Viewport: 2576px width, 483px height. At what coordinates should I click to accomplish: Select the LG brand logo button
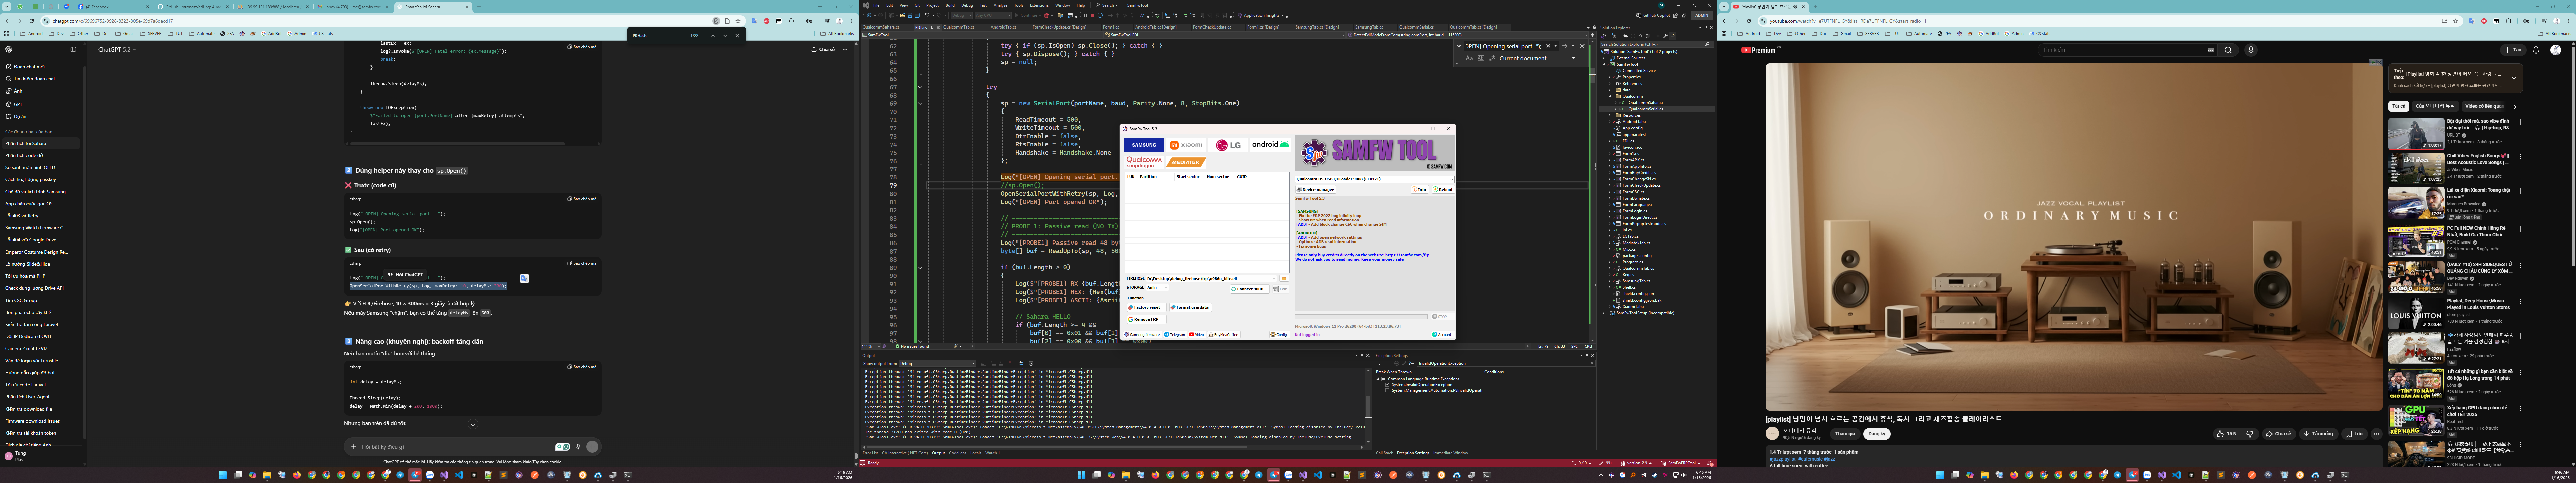(x=1228, y=145)
